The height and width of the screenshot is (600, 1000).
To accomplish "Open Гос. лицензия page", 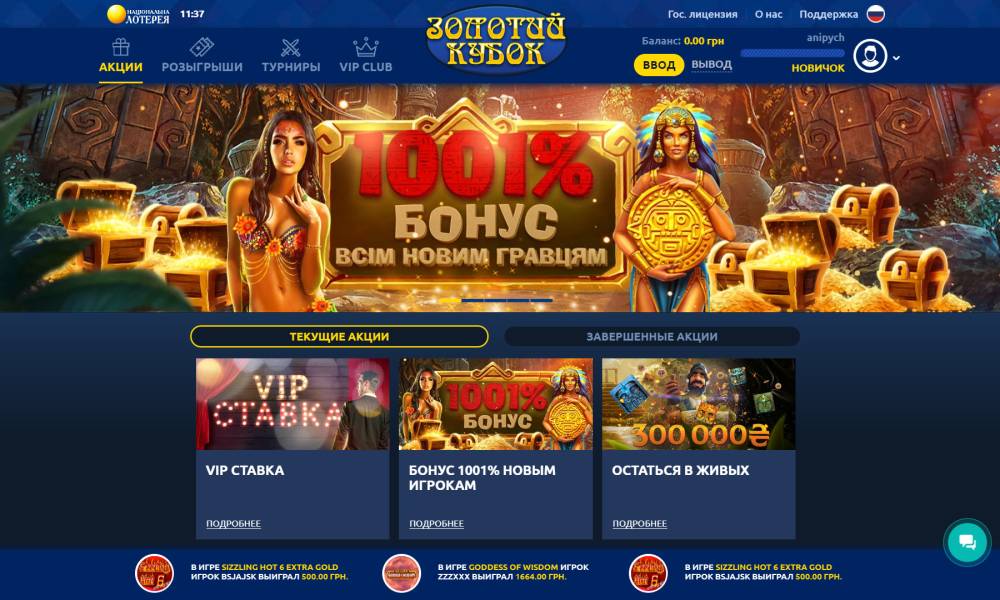I will pos(703,14).
